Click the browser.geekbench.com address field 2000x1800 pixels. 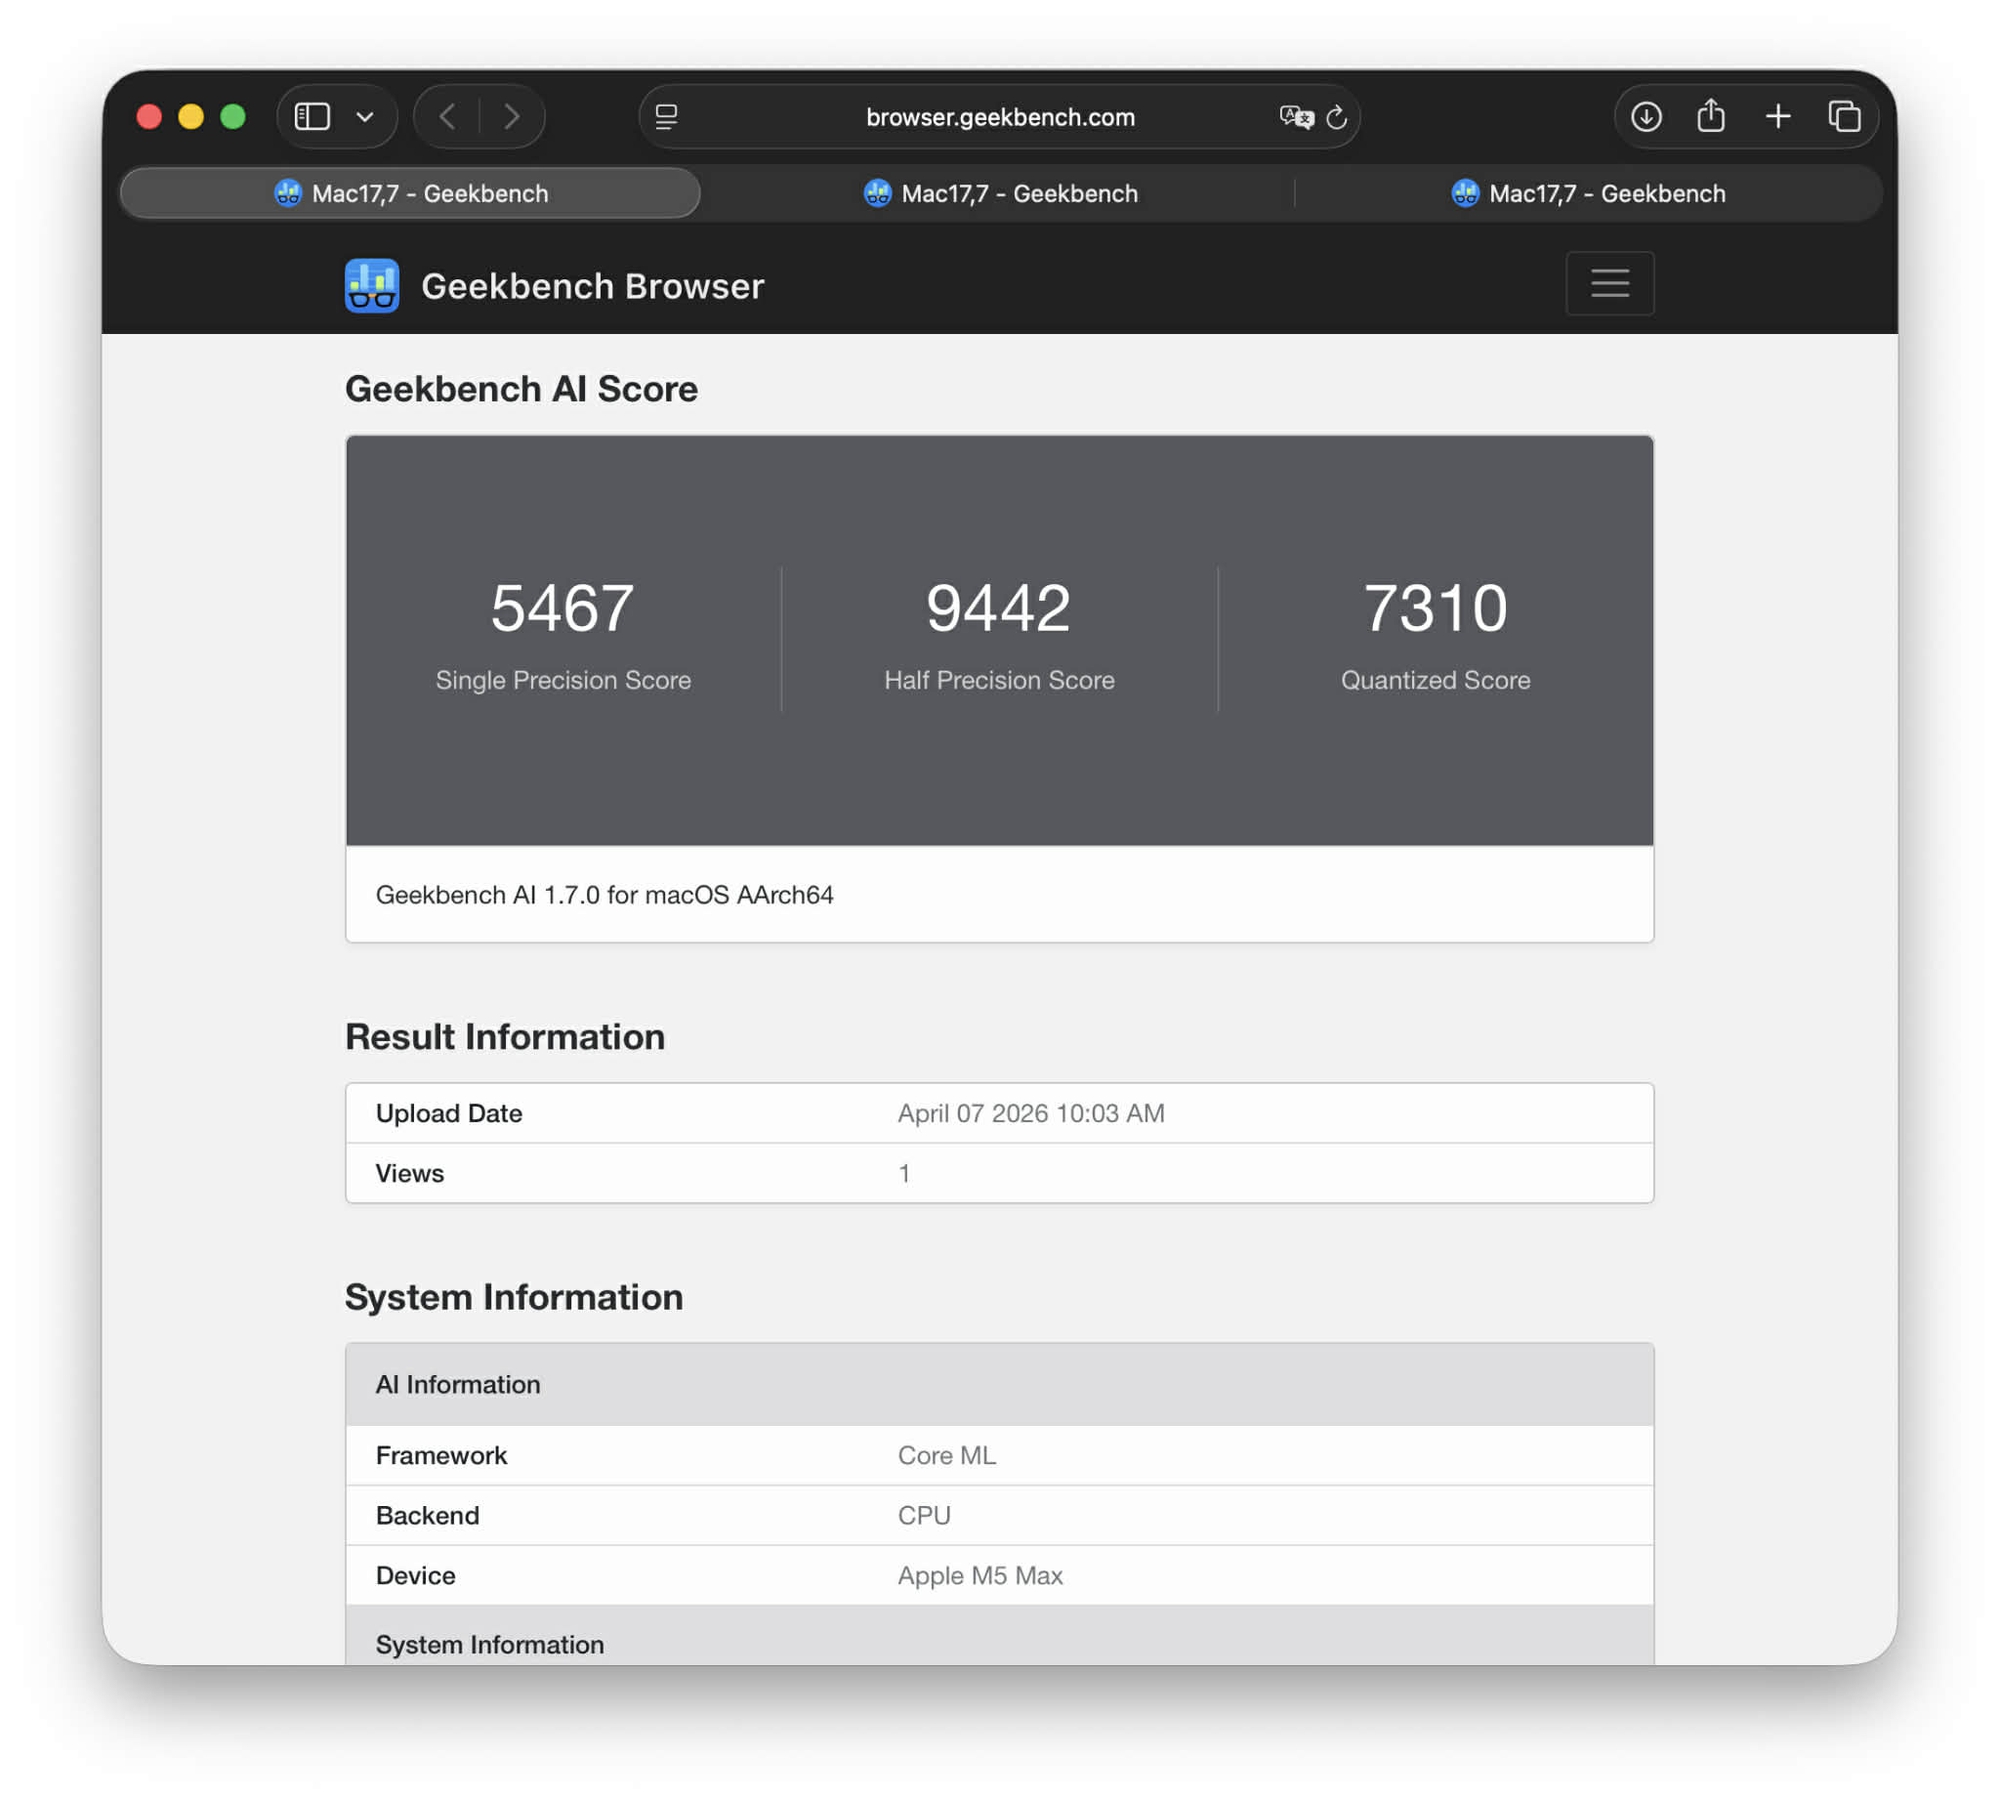999,117
